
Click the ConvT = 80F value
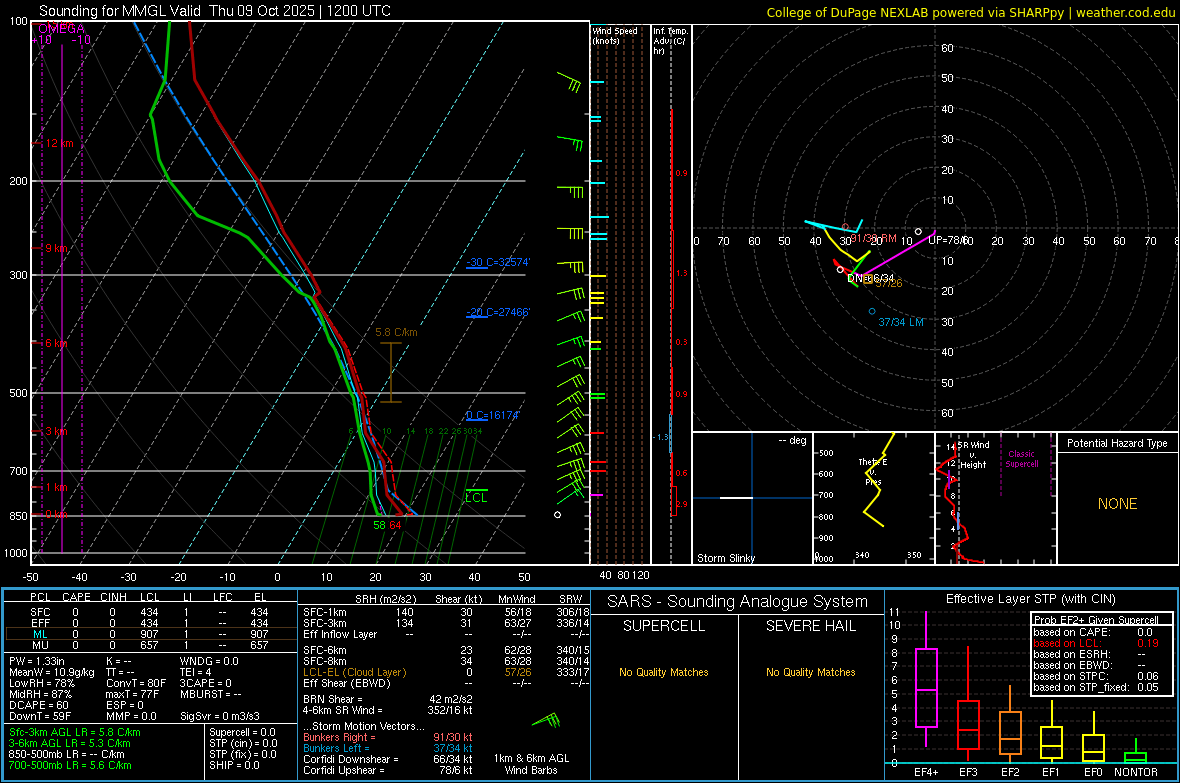[x=136, y=684]
